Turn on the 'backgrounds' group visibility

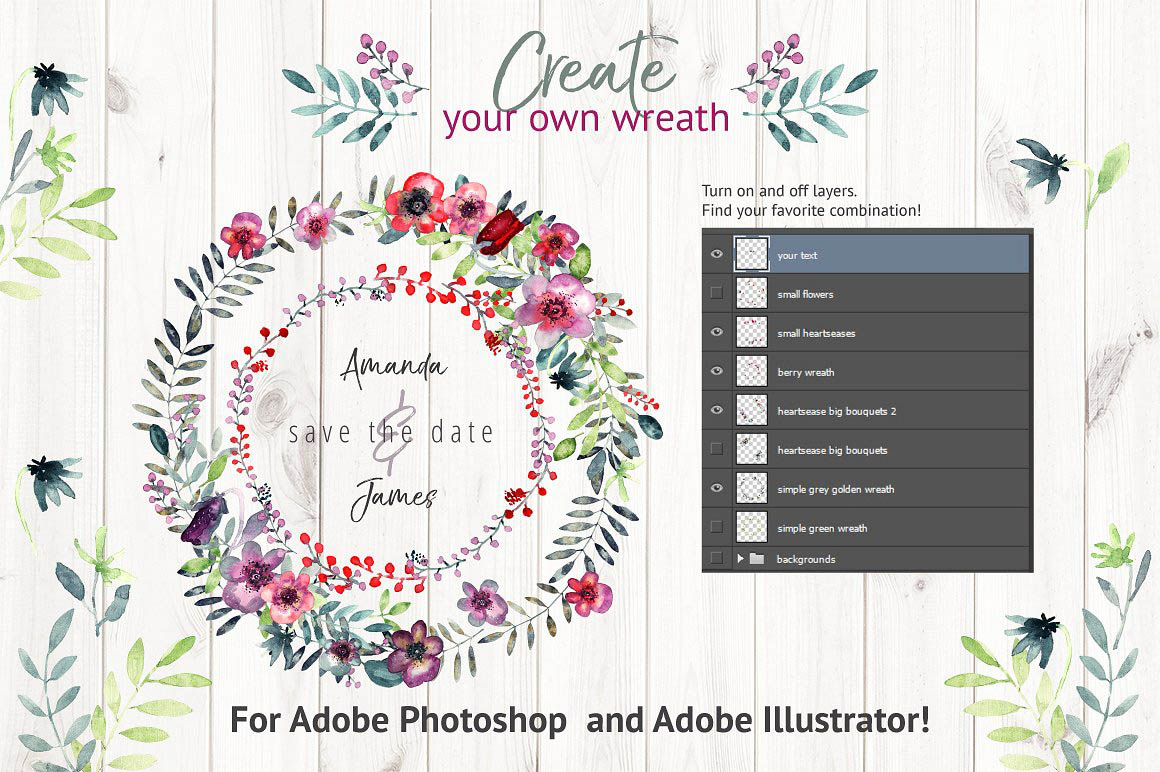coord(716,558)
